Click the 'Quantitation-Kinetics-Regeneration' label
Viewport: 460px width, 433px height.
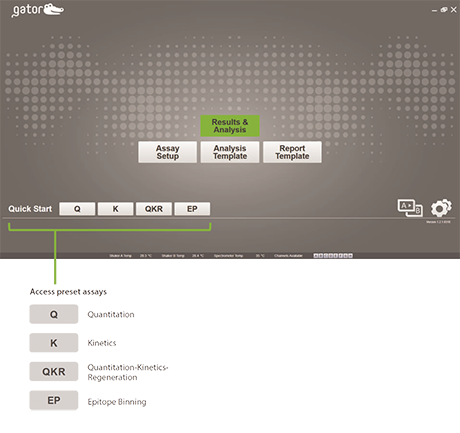coord(128,372)
